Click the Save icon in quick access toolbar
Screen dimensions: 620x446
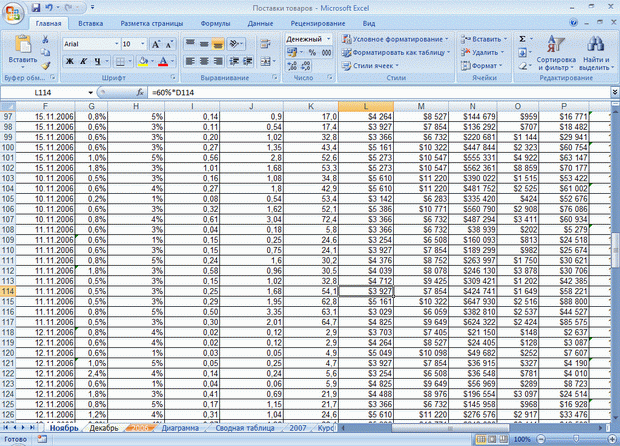pos(36,8)
